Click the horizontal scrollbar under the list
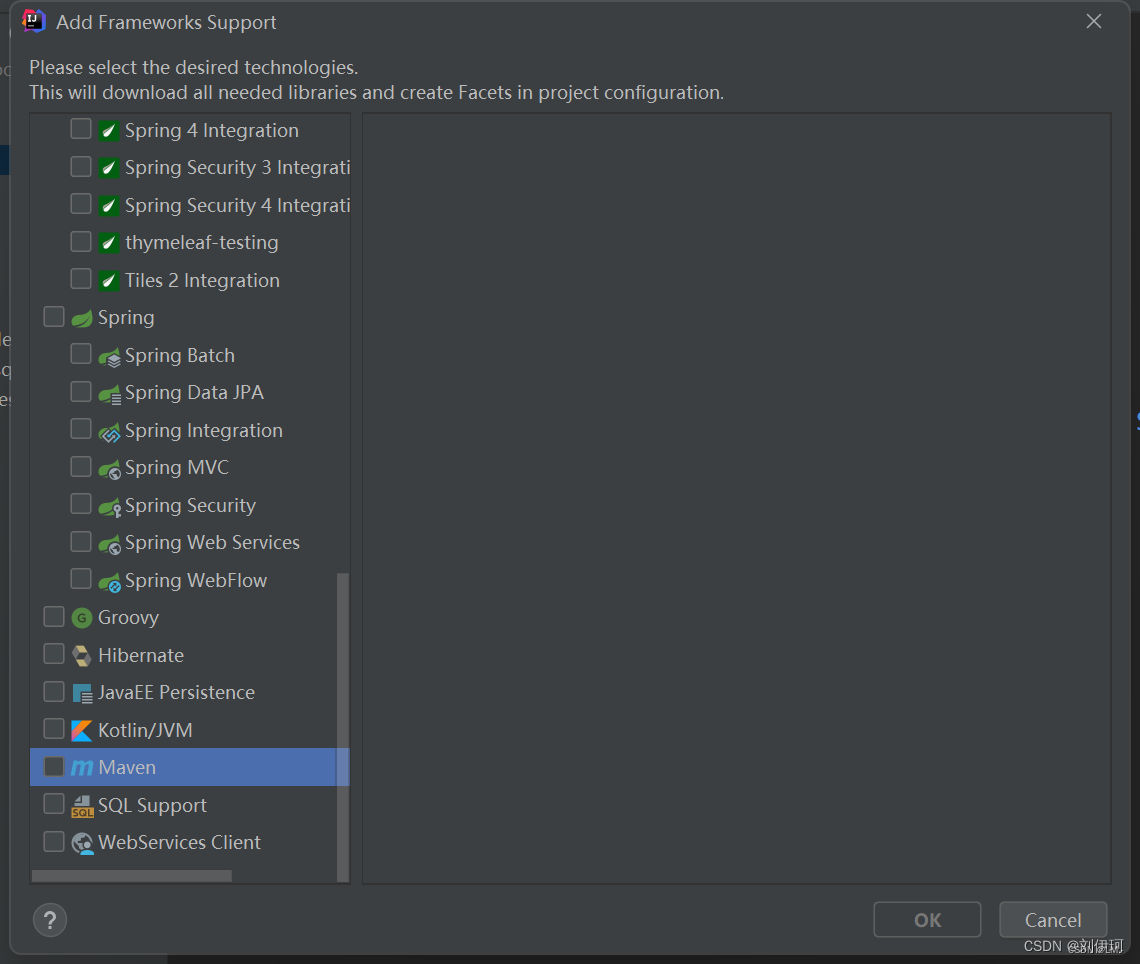The image size is (1140, 964). pyautogui.click(x=132, y=876)
